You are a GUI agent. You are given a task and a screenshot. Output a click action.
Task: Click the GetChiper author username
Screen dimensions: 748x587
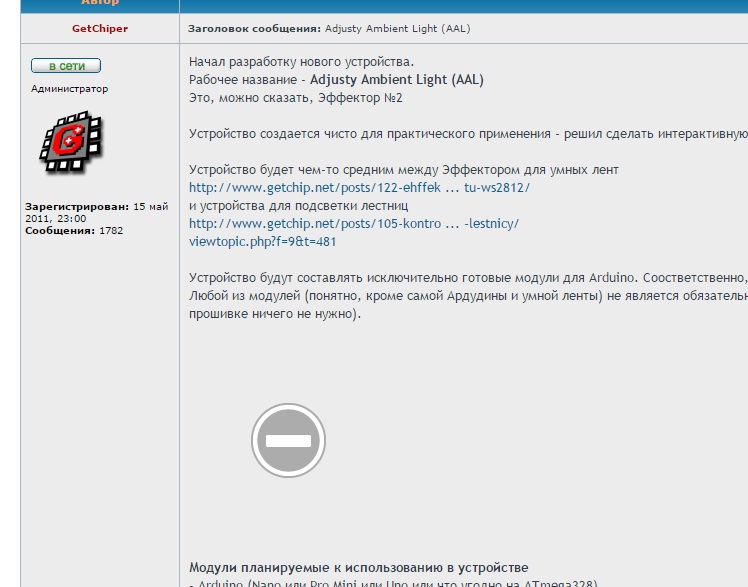coord(99,28)
